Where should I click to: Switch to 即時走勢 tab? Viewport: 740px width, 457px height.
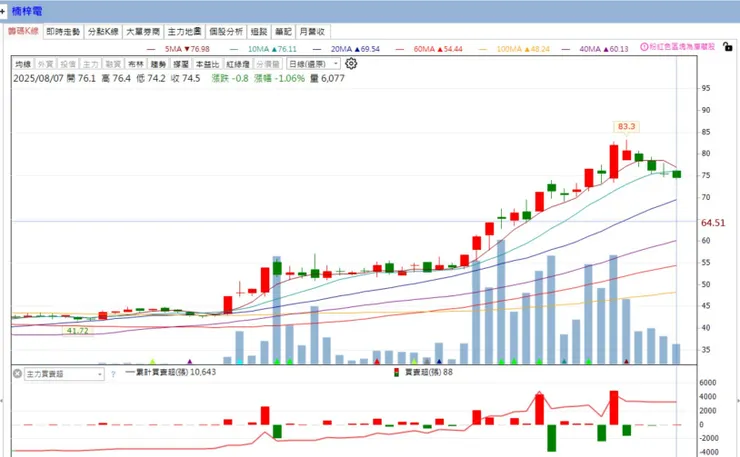pos(63,32)
